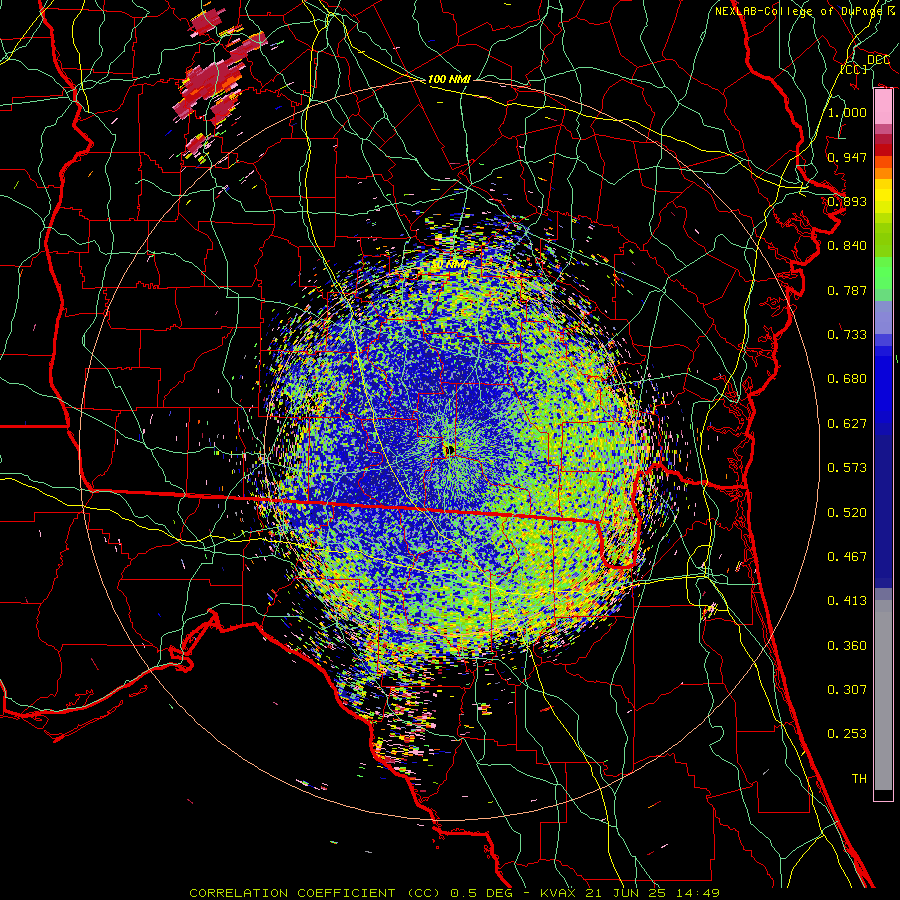This screenshot has width=900, height=900.
Task: Click the NEXLAB-College of DuPage credit text
Action: tap(804, 11)
